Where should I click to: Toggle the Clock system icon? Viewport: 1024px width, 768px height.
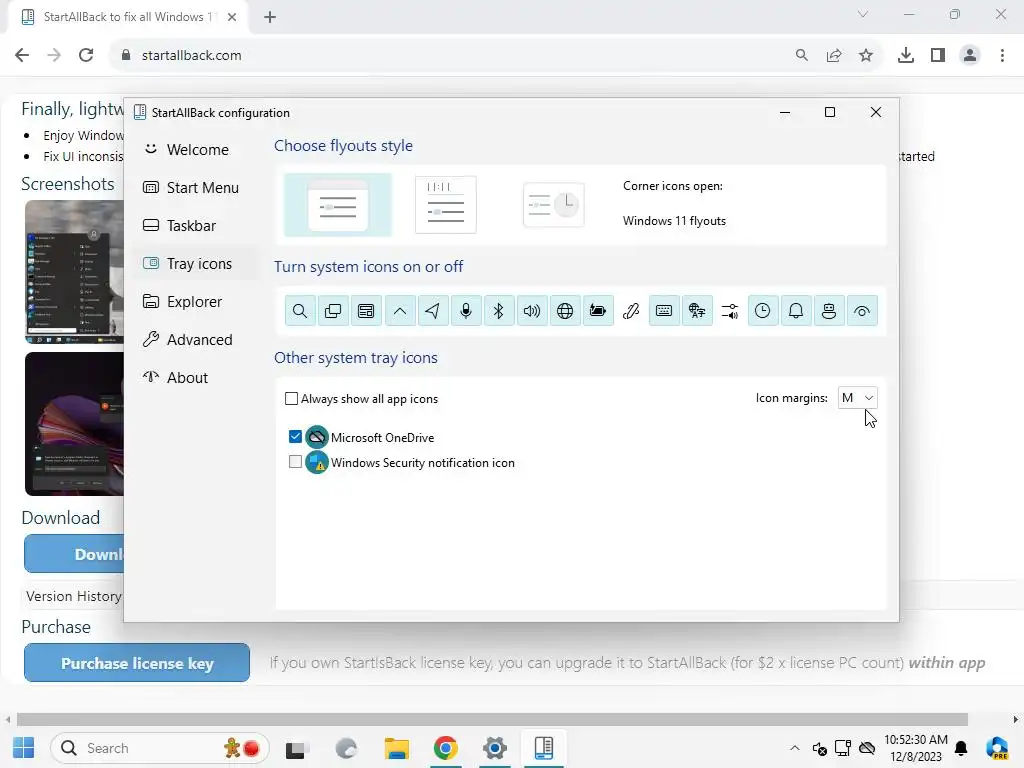pyautogui.click(x=763, y=311)
